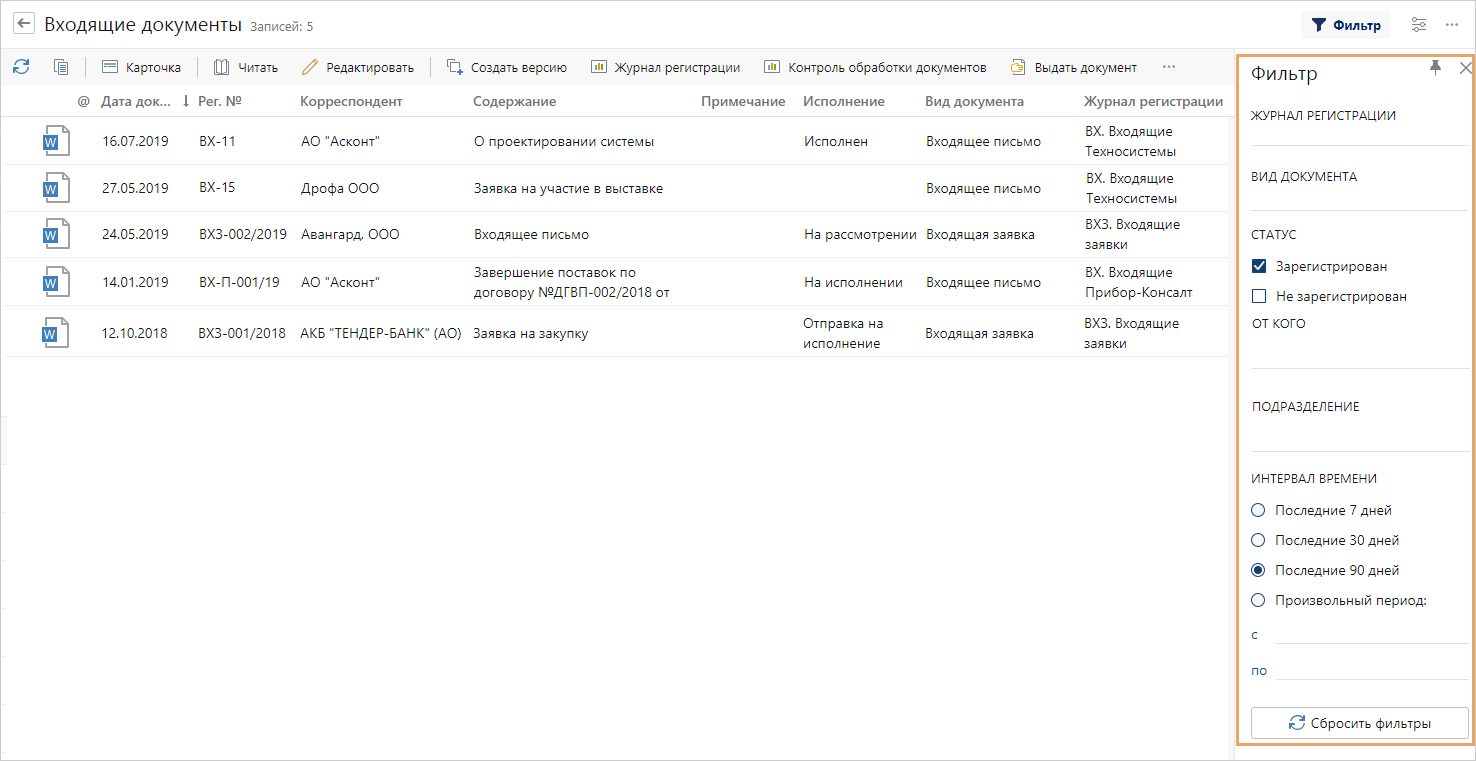Expand toolbar overflow menu after Выдать документ
Image resolution: width=1476 pixels, height=761 pixels.
click(1168, 67)
